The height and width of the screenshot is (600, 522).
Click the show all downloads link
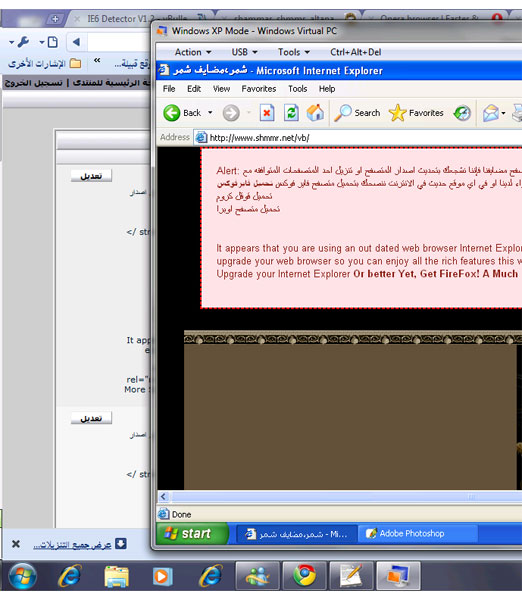72,545
